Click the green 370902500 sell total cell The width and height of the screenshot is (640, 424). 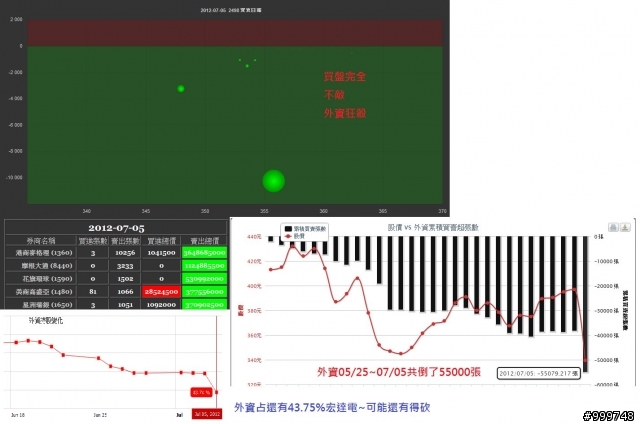pyautogui.click(x=204, y=304)
